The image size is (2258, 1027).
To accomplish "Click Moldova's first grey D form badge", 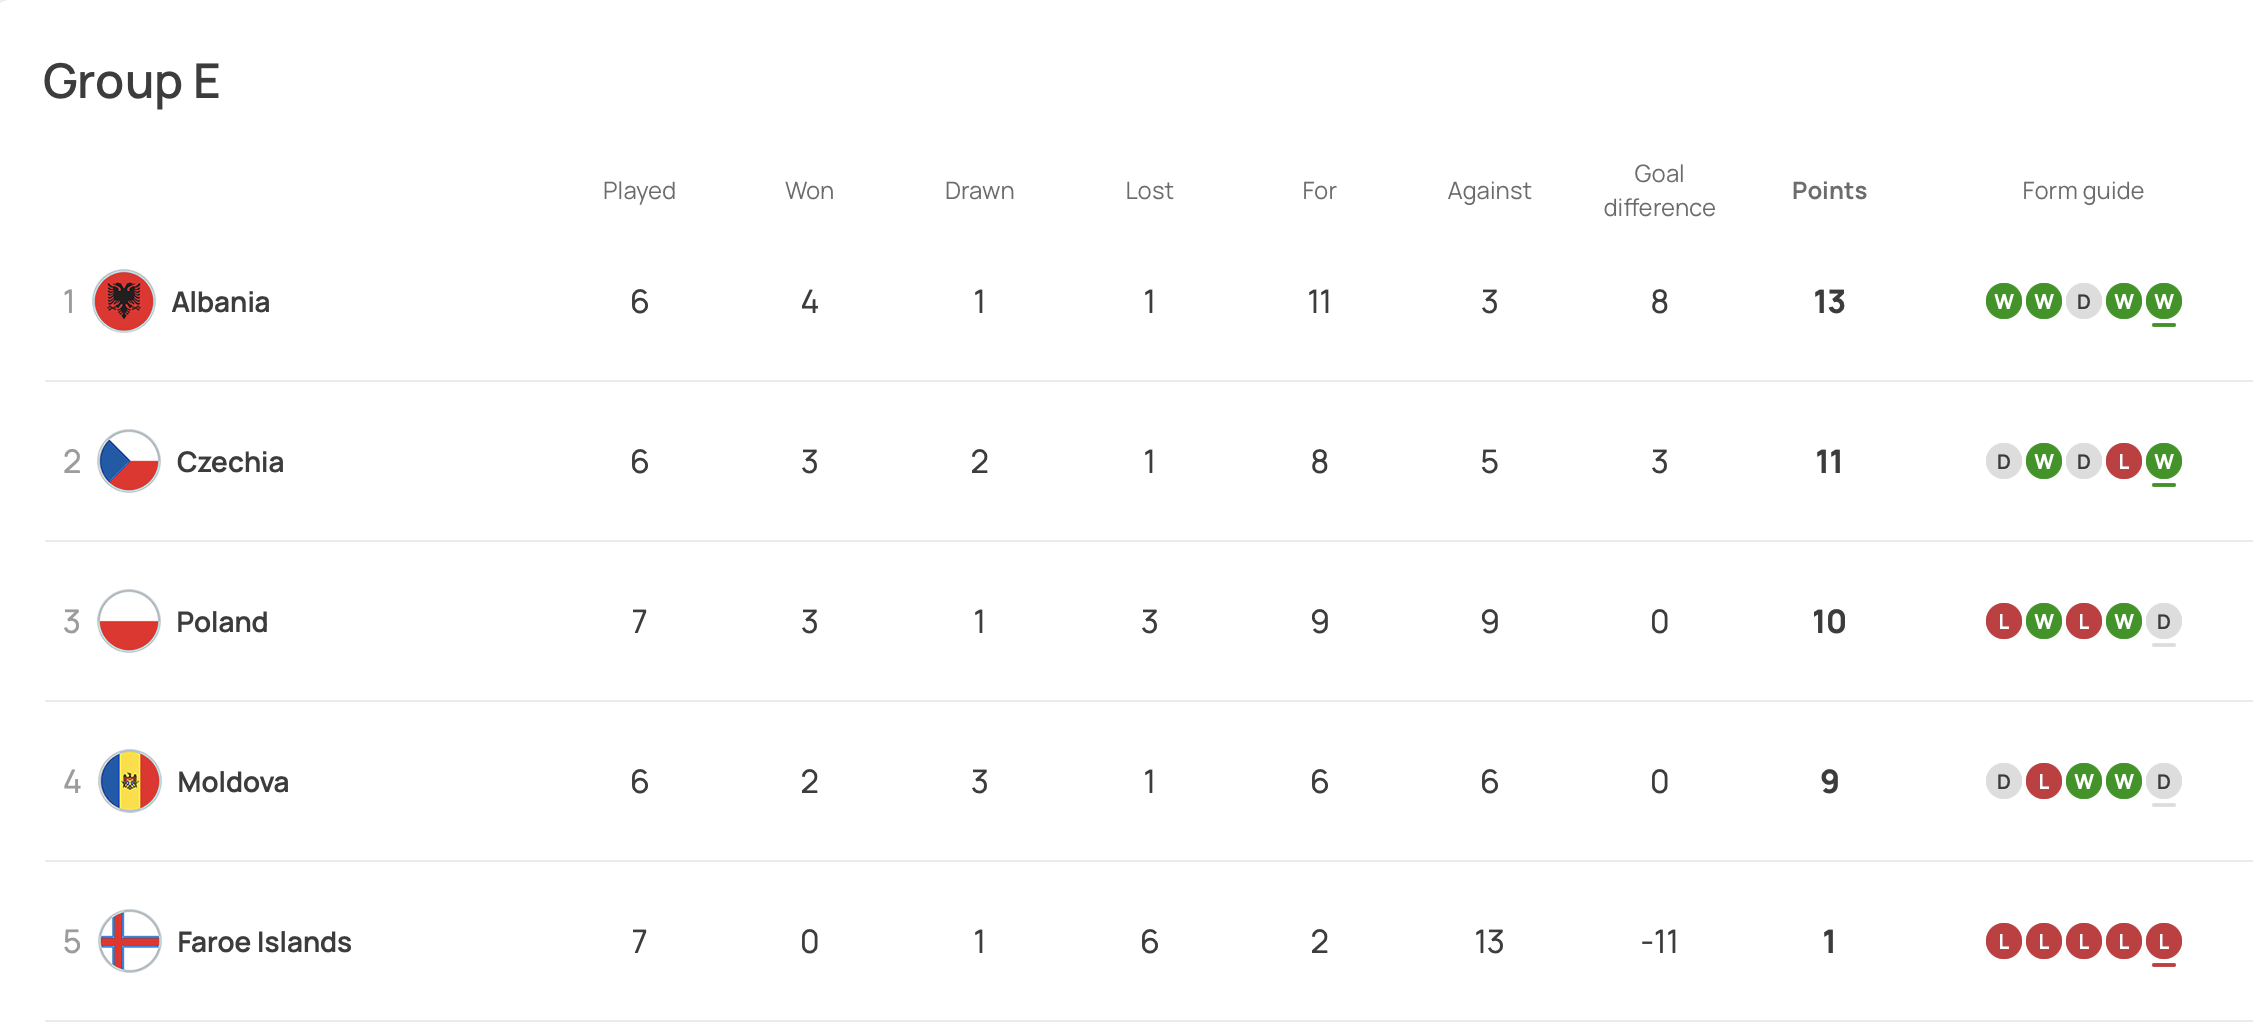I will point(2004,781).
